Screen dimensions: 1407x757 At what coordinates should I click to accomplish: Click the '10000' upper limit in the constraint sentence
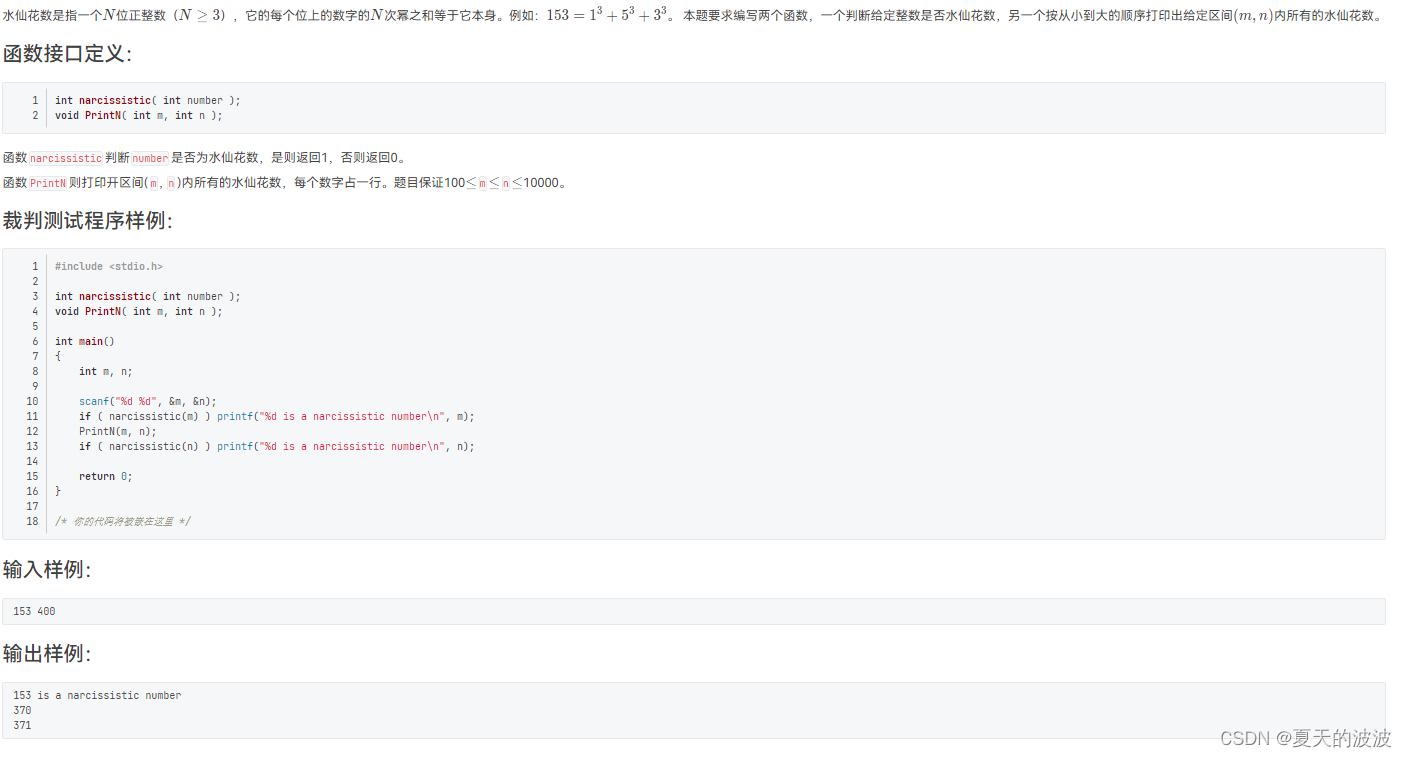(541, 183)
